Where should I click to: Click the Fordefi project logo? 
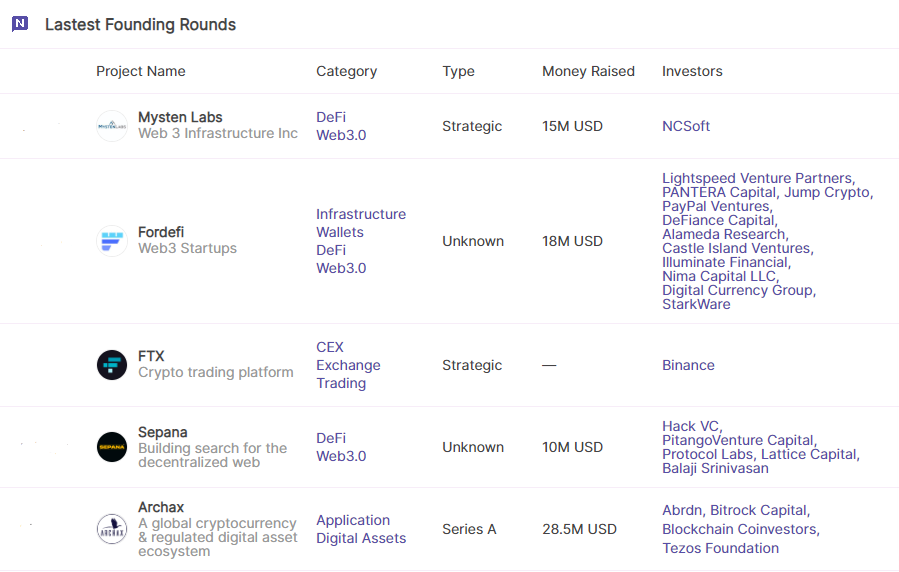112,241
